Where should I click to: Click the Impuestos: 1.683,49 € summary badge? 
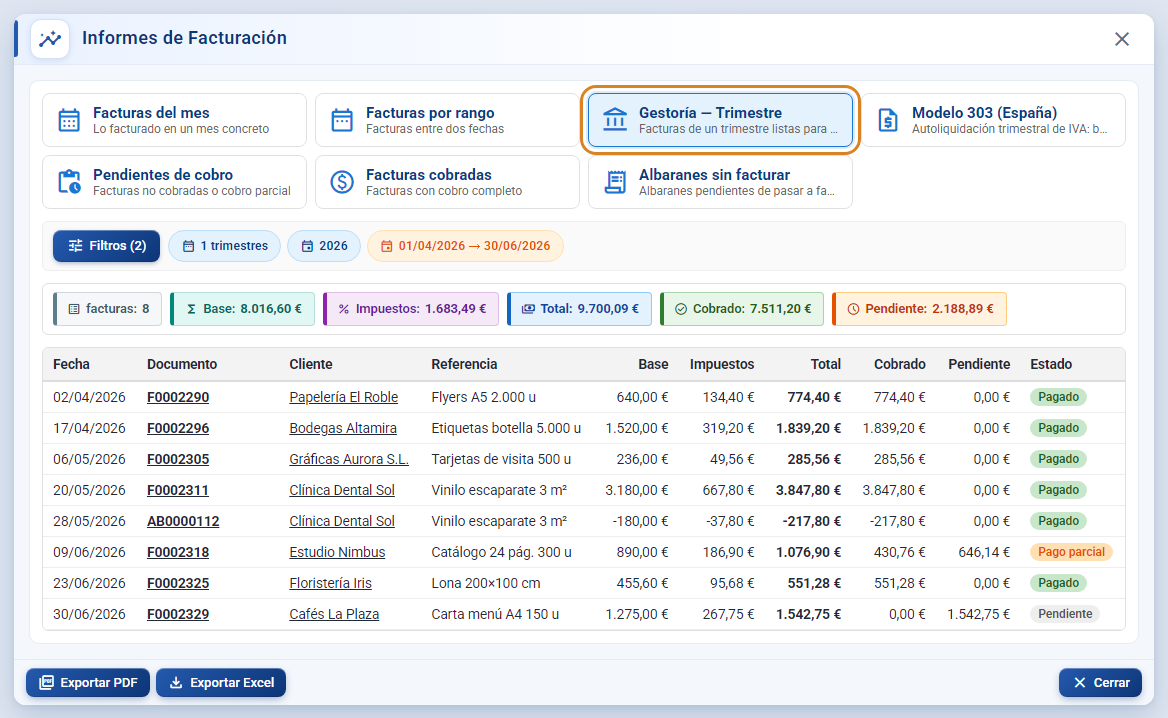click(x=411, y=308)
